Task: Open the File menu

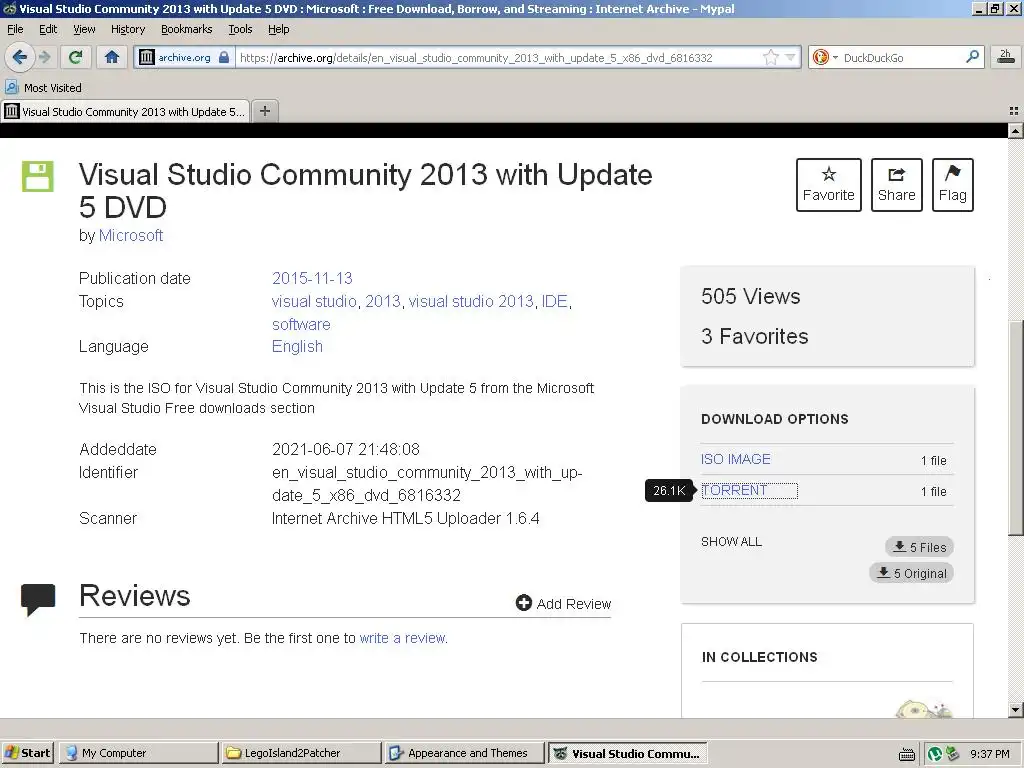Action: point(15,29)
